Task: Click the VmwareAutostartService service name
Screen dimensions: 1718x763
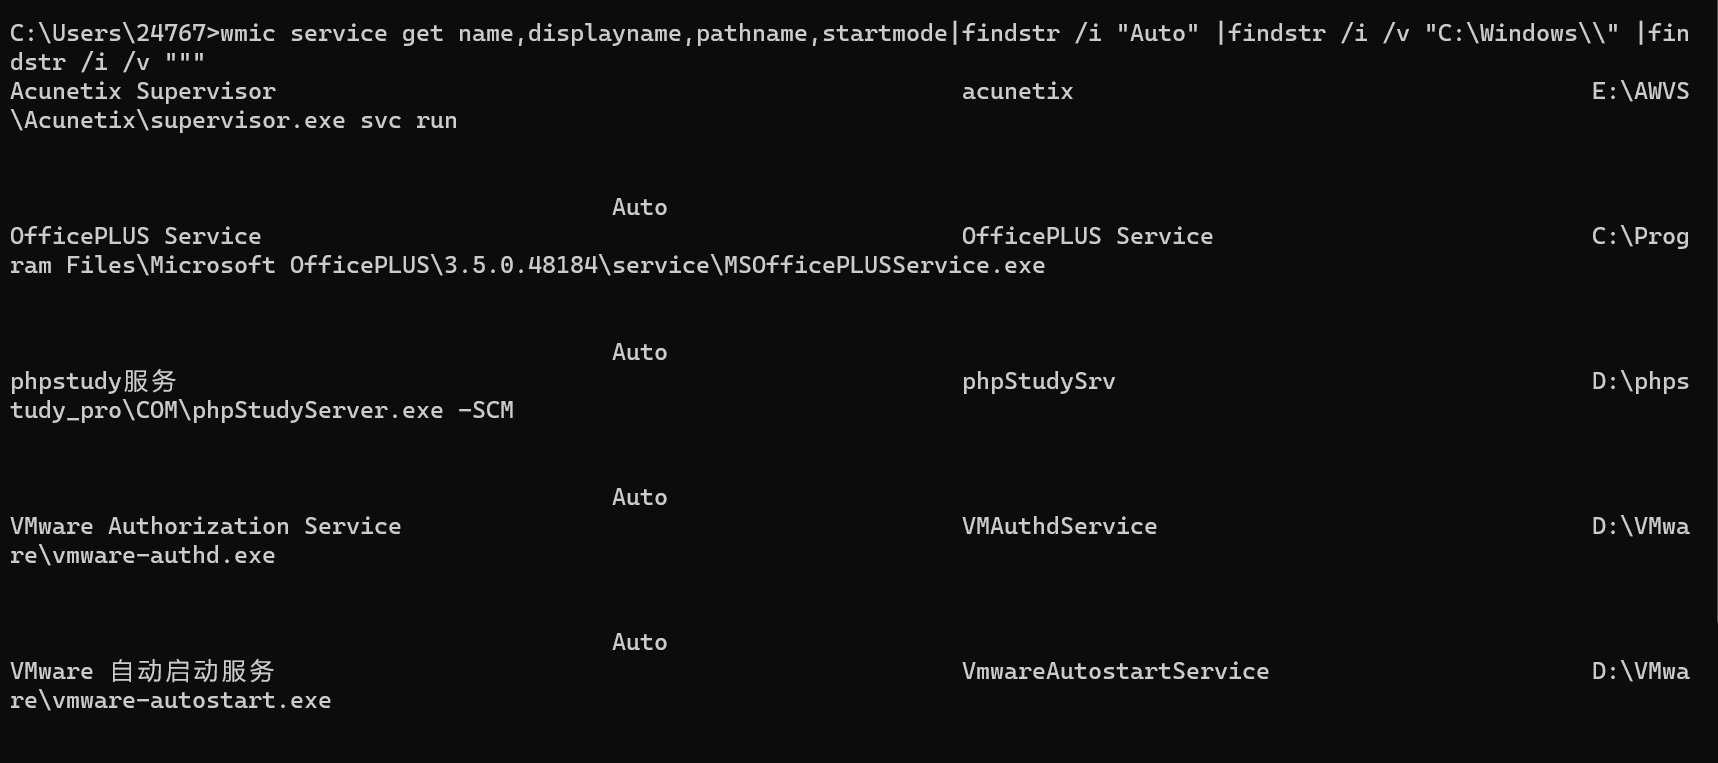Action: pos(1115,671)
